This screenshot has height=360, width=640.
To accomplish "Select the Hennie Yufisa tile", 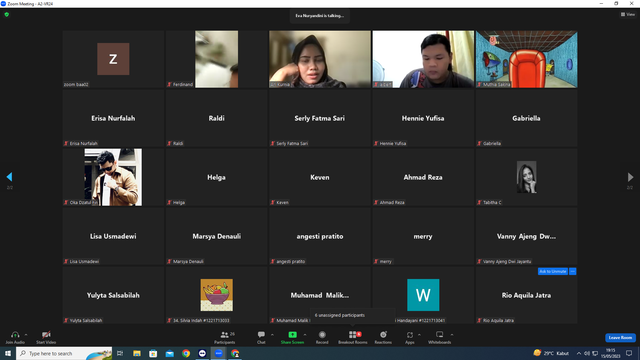I will click(x=423, y=118).
